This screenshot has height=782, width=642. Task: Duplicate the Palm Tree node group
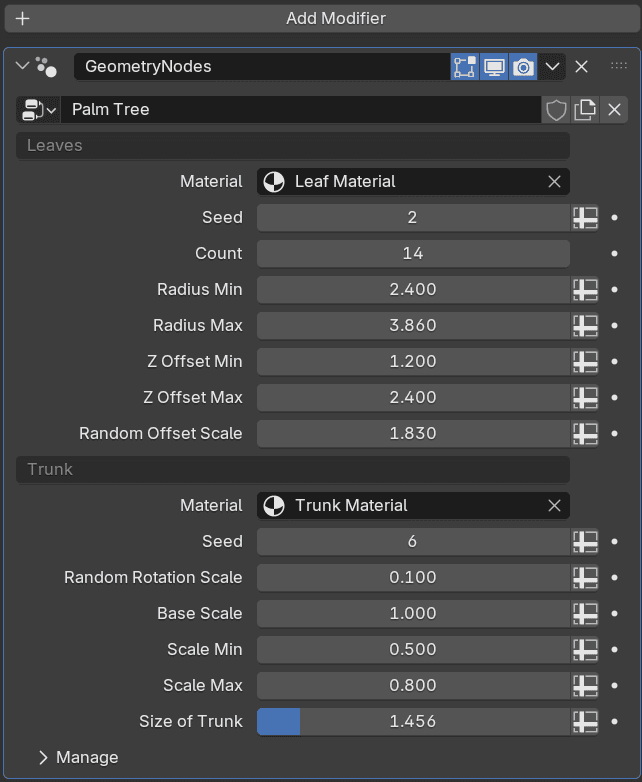click(x=585, y=110)
